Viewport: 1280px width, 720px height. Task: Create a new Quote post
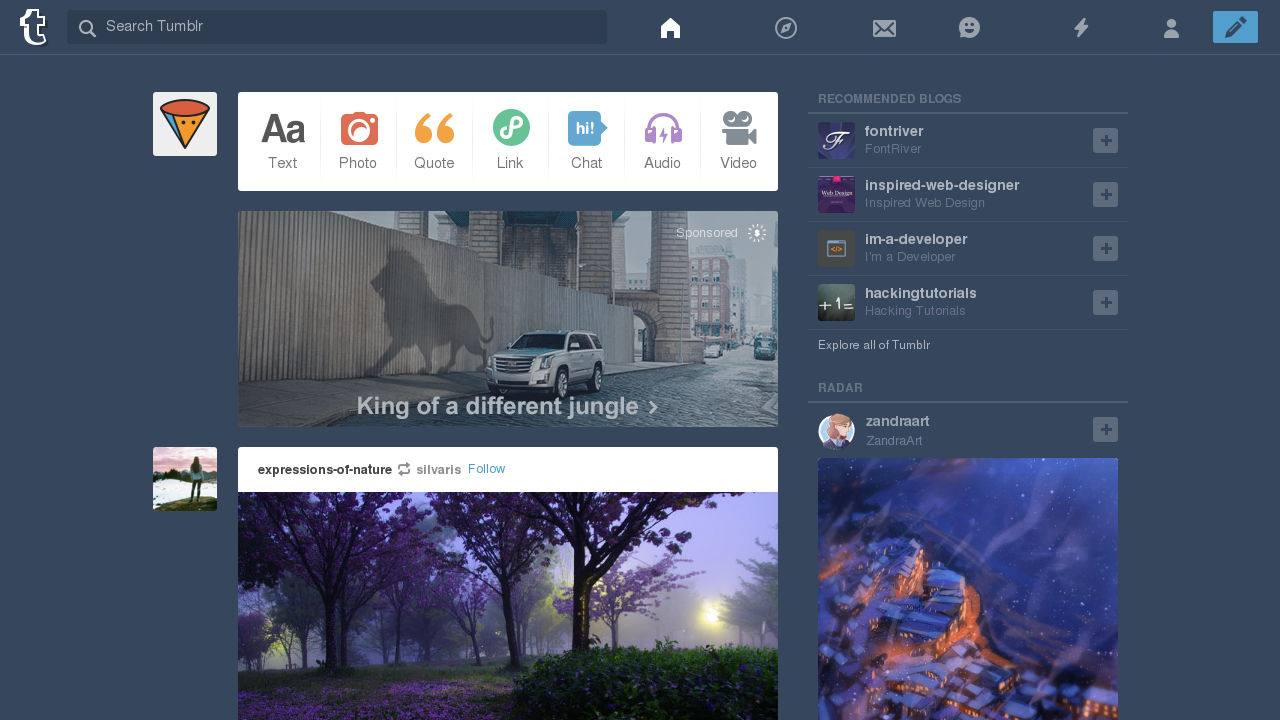(434, 141)
